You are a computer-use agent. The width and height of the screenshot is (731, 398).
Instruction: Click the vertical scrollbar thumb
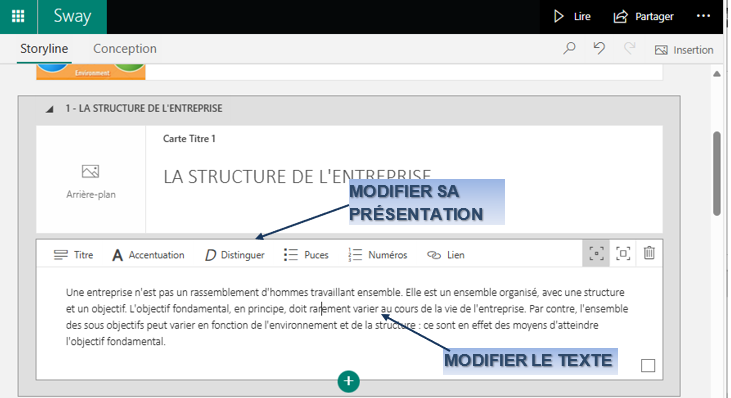pyautogui.click(x=717, y=174)
